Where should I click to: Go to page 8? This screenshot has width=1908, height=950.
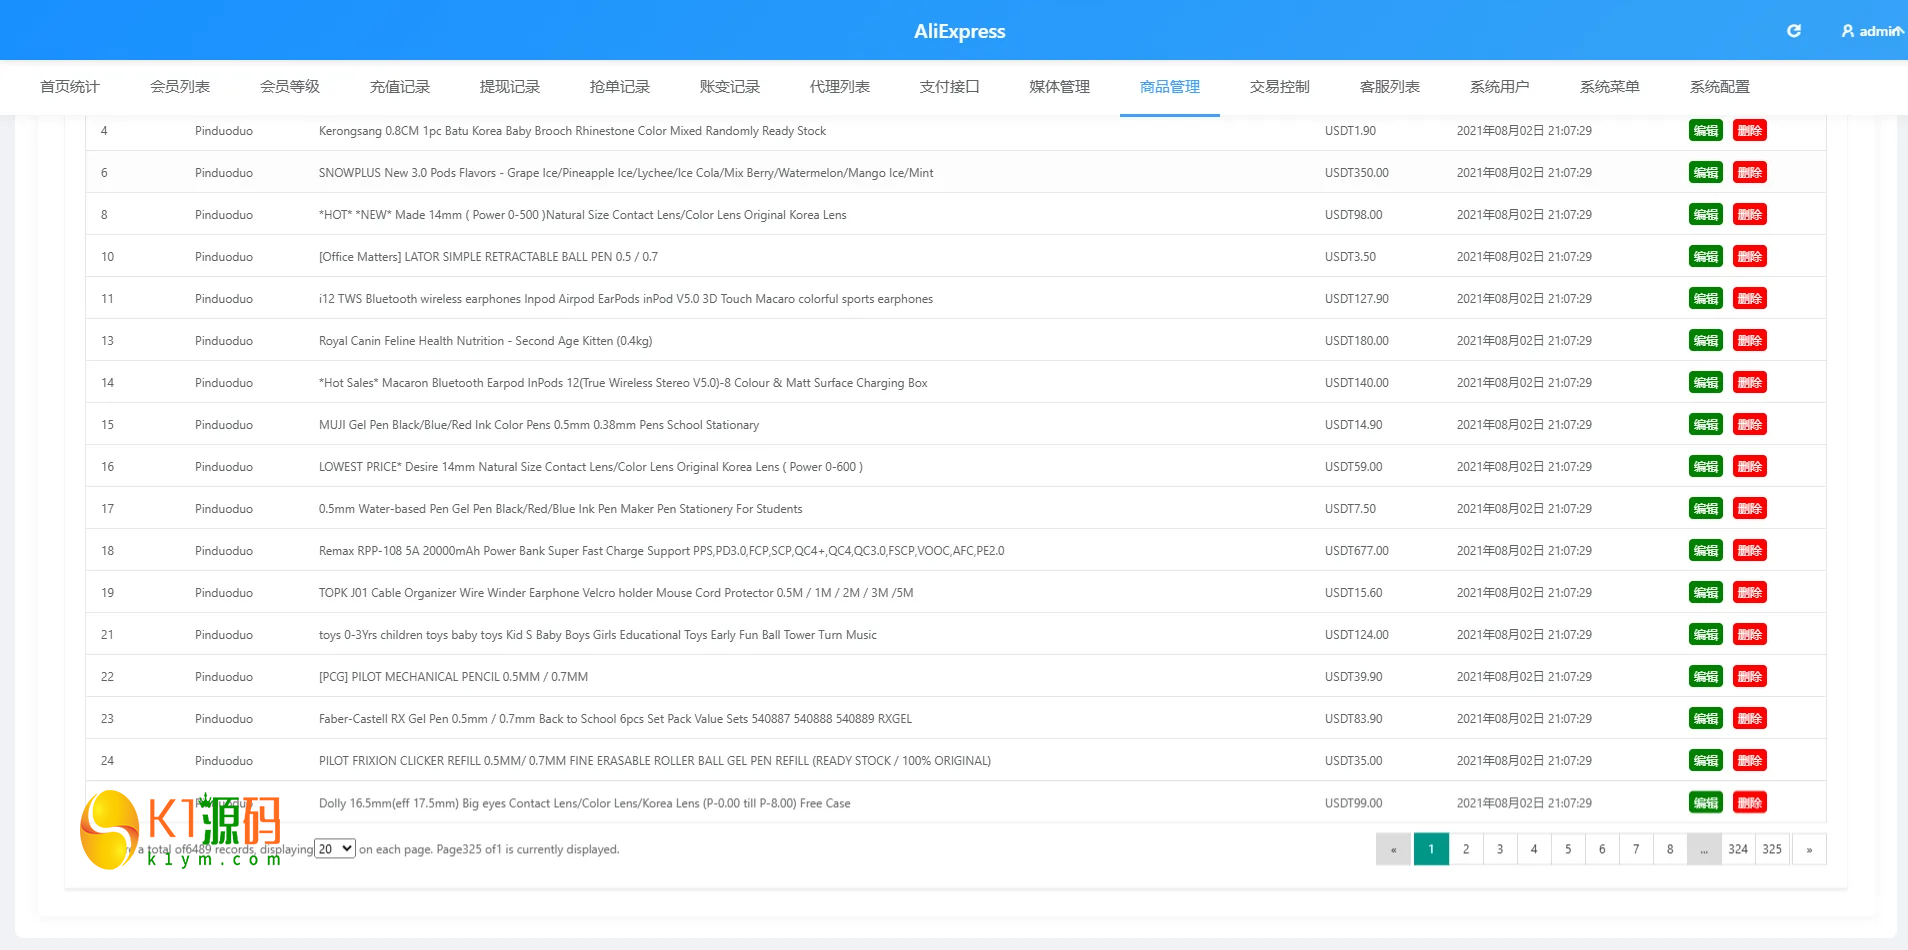coord(1670,849)
